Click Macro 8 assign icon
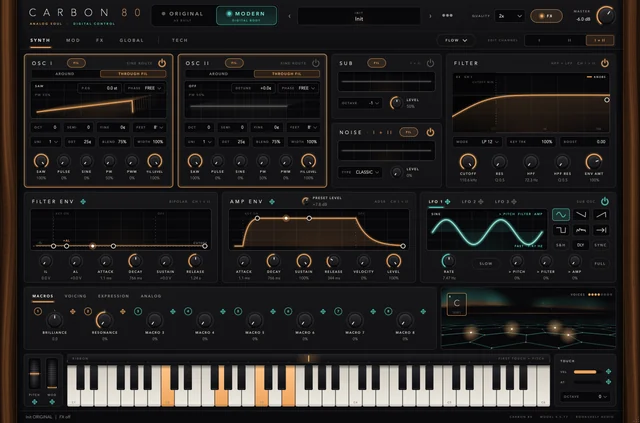 (423, 312)
